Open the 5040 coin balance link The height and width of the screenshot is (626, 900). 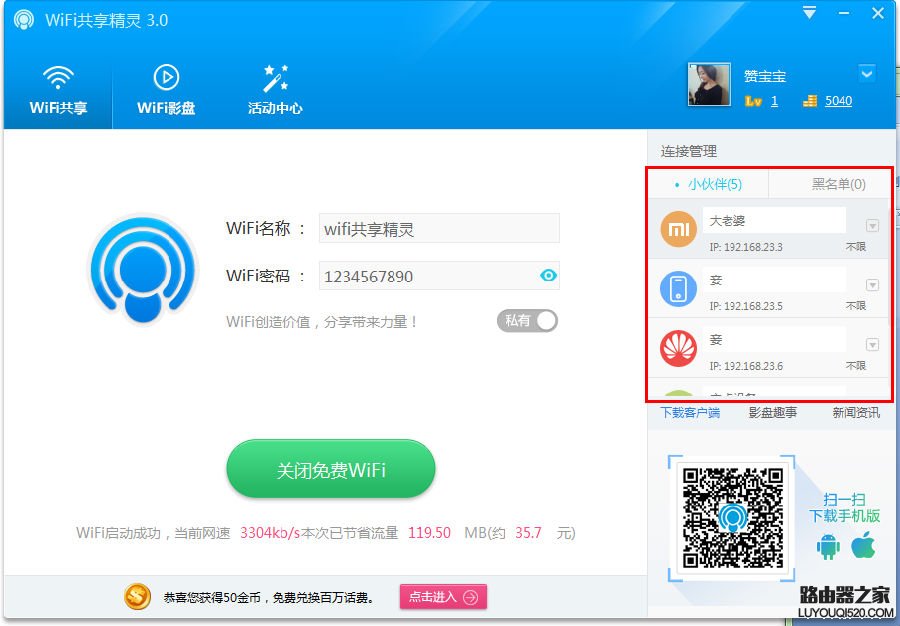pyautogui.click(x=838, y=101)
